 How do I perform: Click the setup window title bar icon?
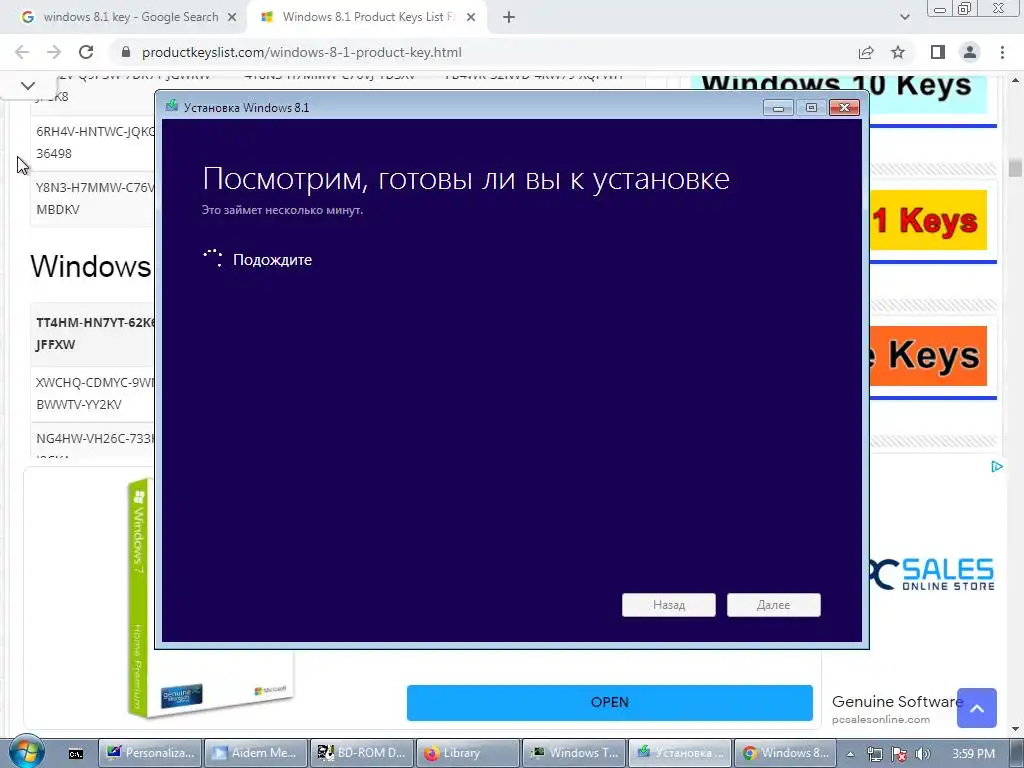click(x=172, y=106)
